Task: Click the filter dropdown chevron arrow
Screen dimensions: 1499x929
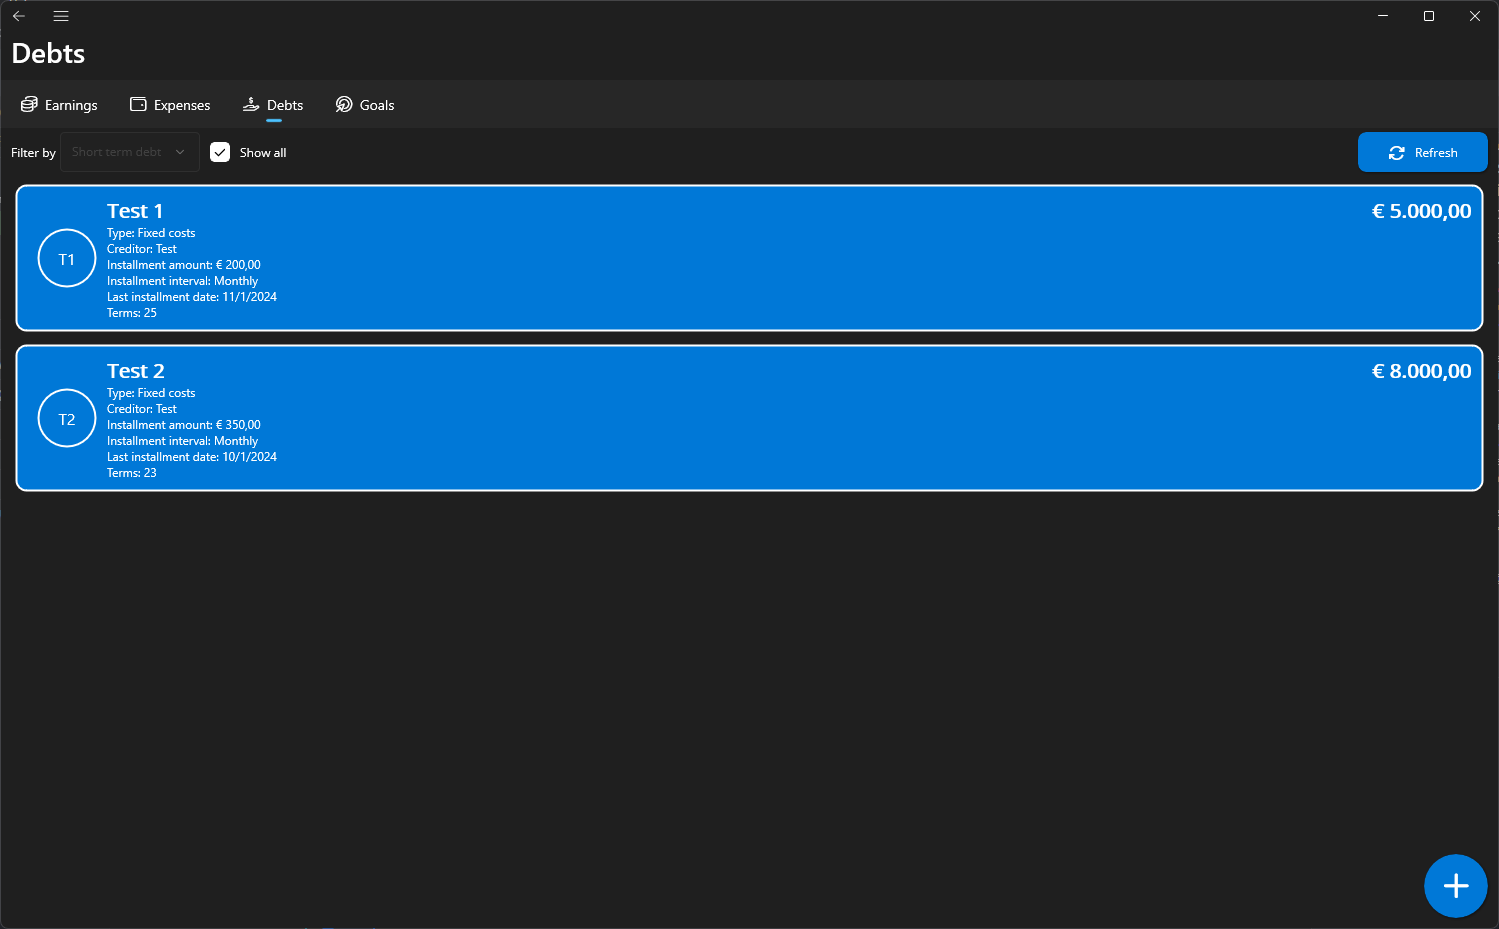Action: [x=180, y=152]
